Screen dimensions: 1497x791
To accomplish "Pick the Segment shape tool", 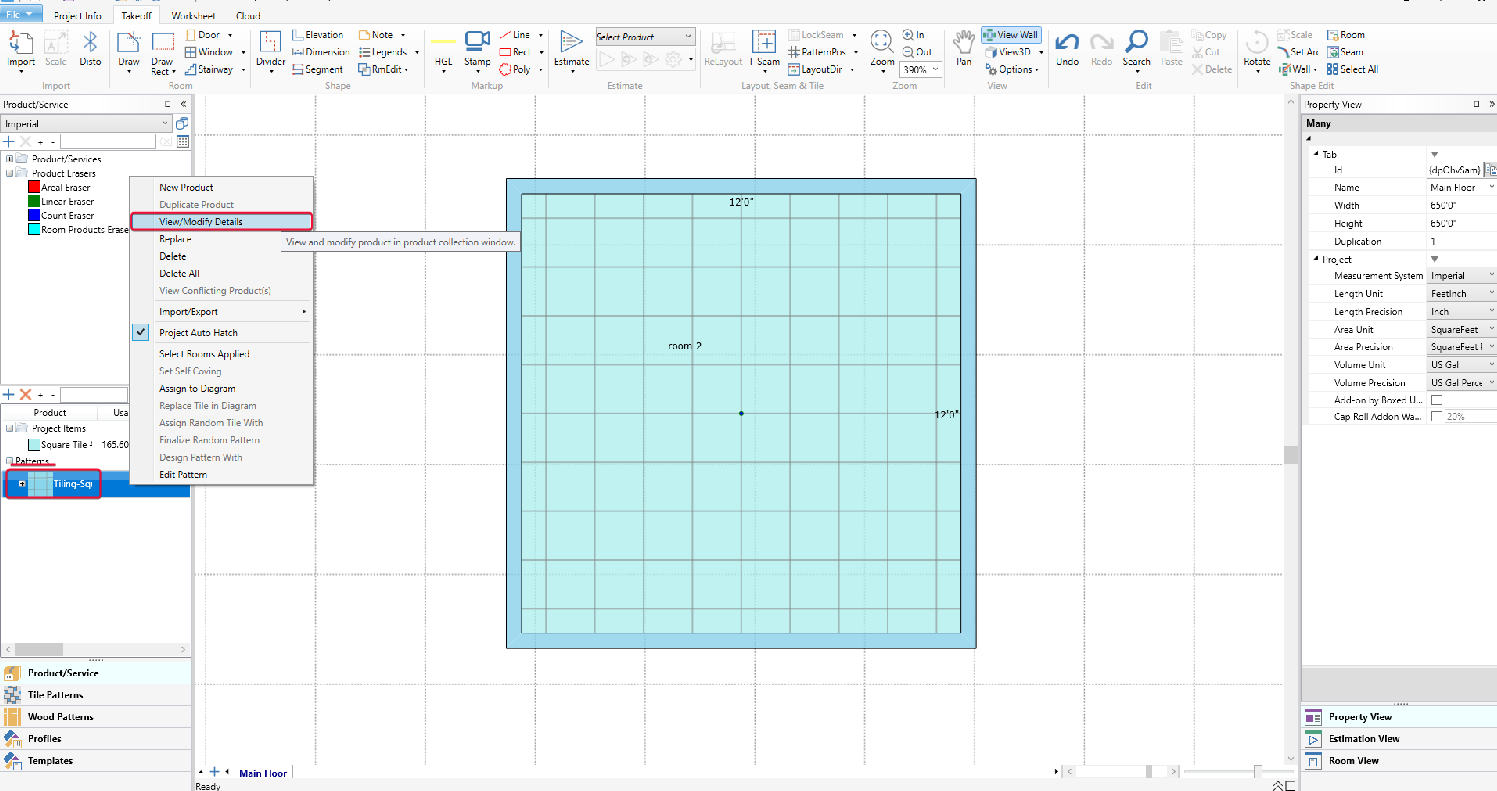I will click(x=317, y=69).
